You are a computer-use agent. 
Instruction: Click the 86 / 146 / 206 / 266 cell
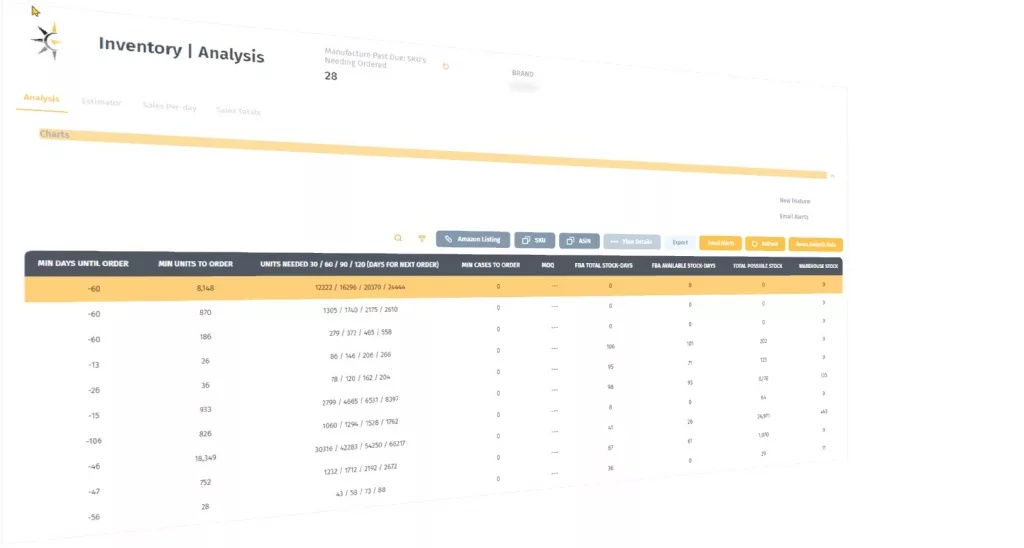(x=360, y=355)
